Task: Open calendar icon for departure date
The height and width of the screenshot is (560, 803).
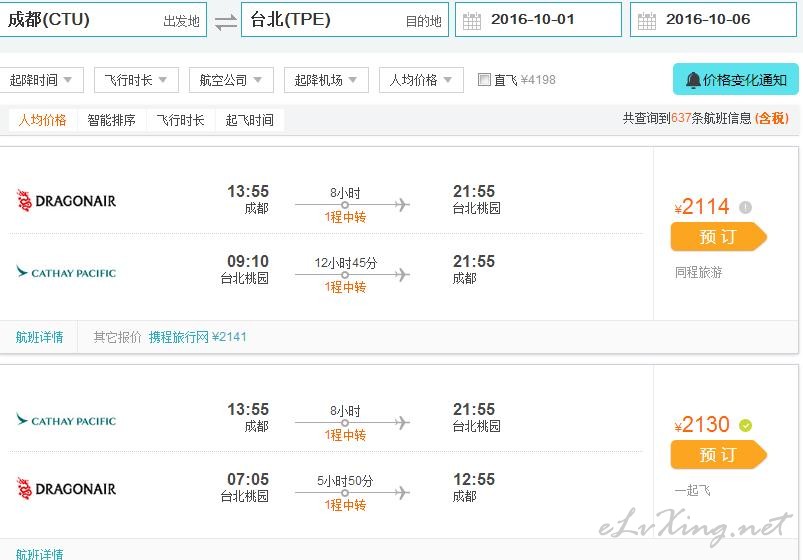Action: click(x=472, y=21)
